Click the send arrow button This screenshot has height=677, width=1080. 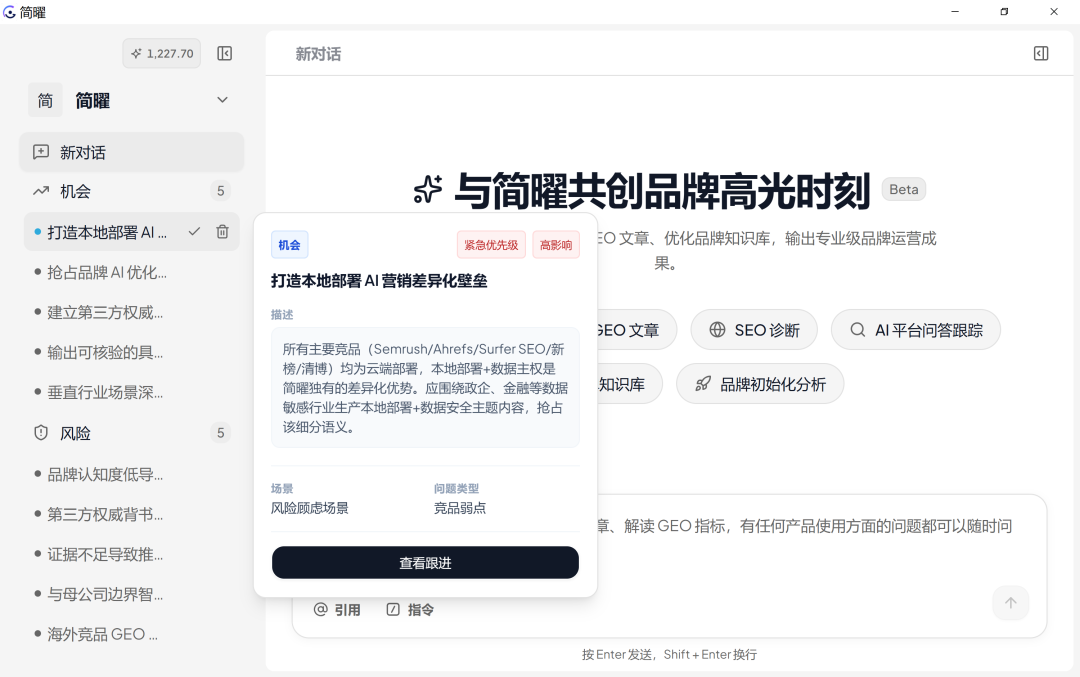(x=1010, y=603)
